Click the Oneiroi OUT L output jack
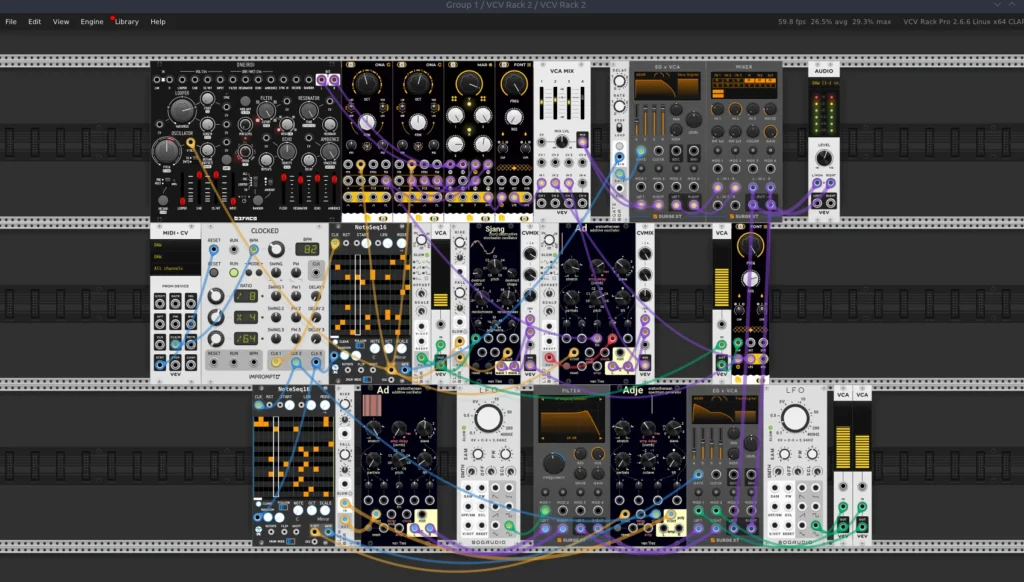 [321, 80]
